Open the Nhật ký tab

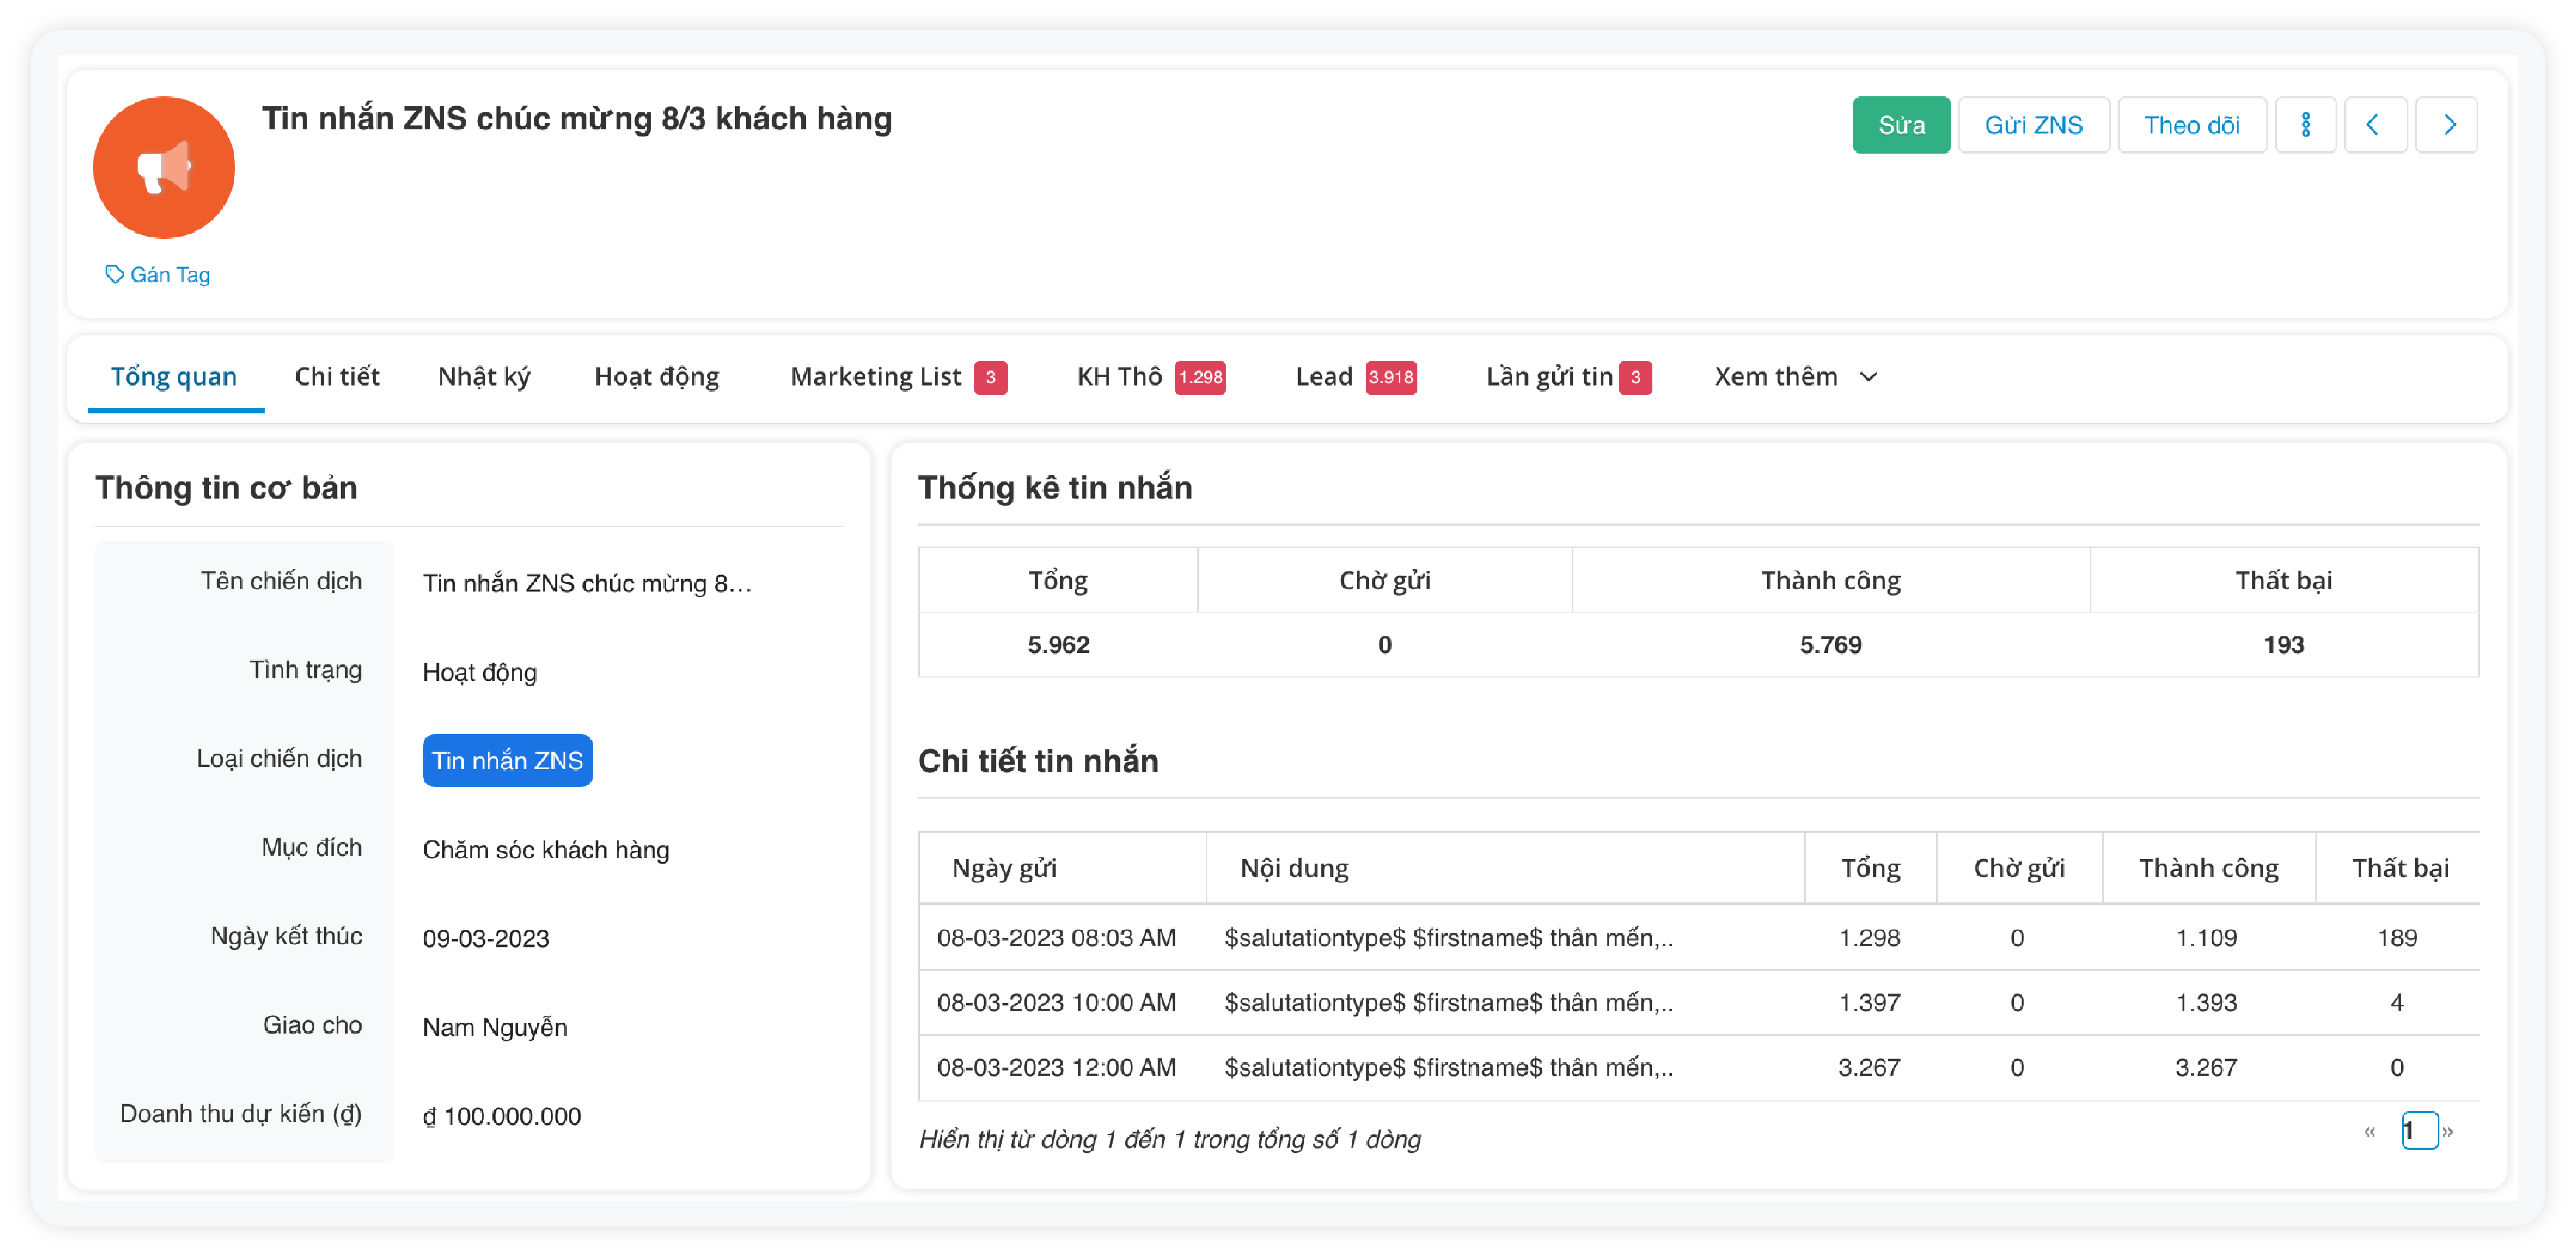[x=484, y=377]
